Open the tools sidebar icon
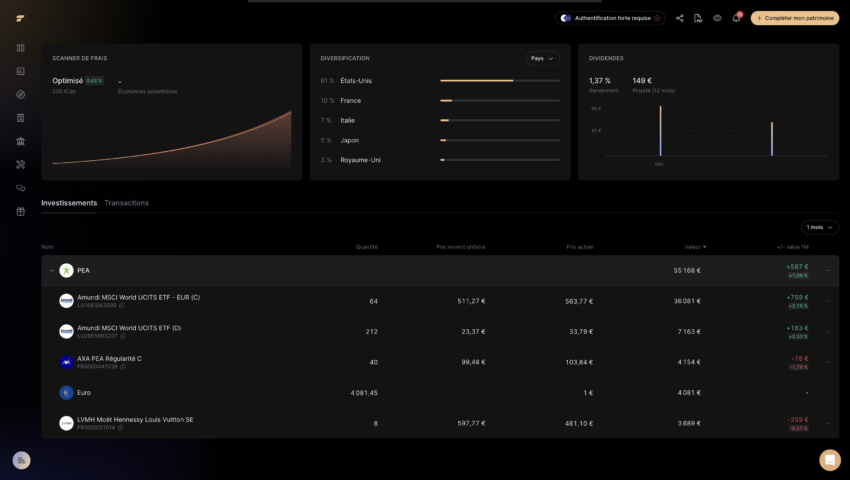 (x=21, y=164)
